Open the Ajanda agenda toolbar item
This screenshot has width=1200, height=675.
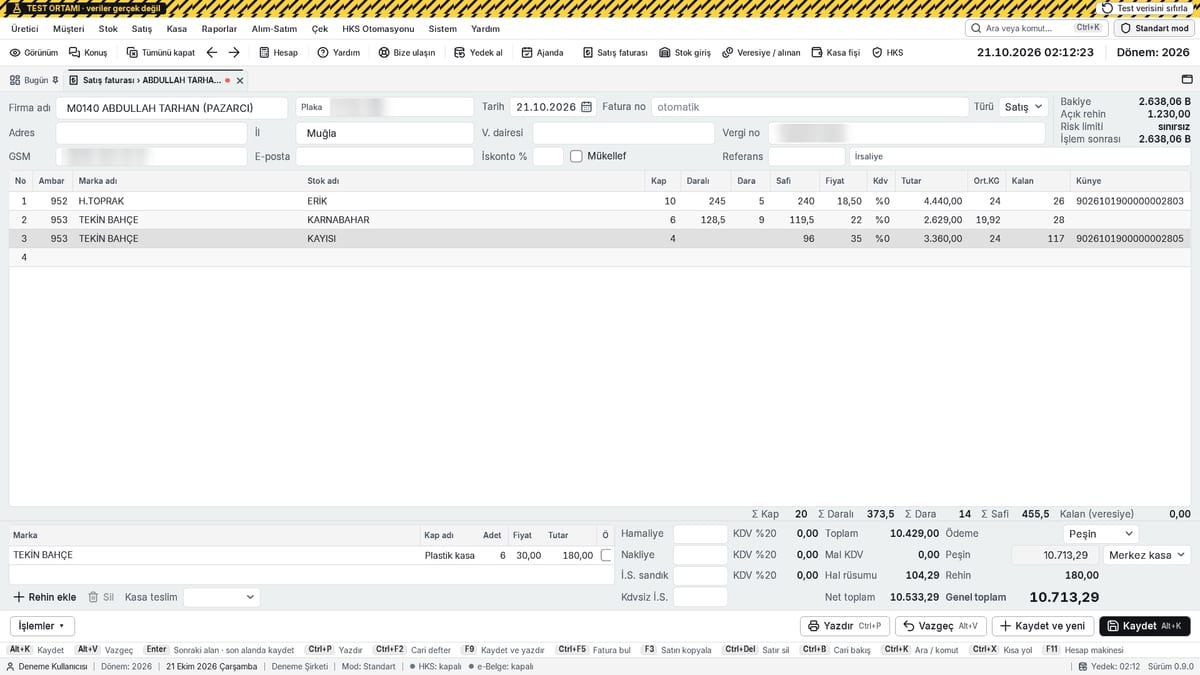pyautogui.click(x=542, y=52)
